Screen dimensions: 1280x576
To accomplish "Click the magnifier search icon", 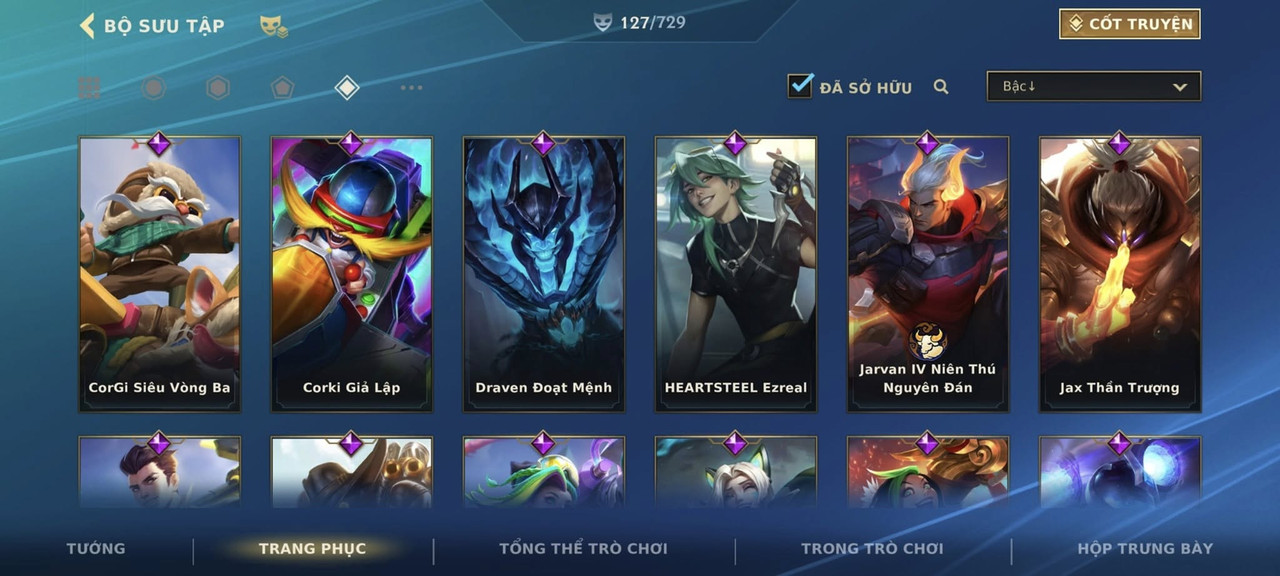I will coord(941,87).
